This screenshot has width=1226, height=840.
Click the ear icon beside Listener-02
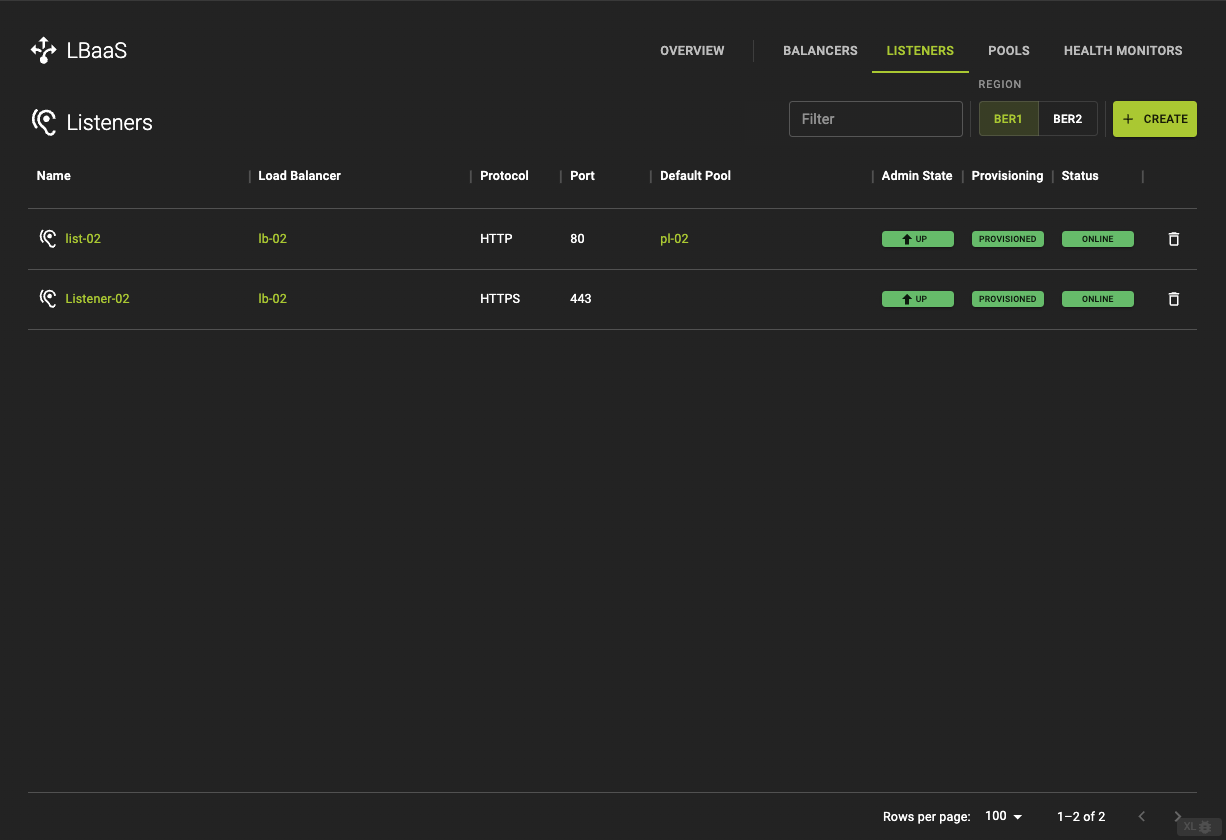[x=47, y=298]
